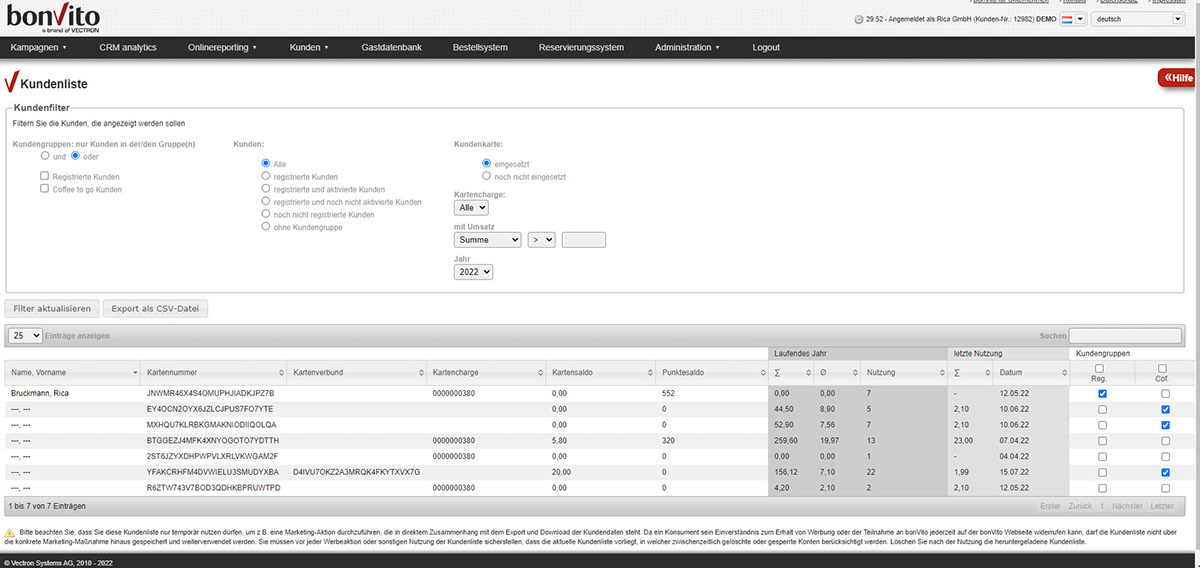The height and width of the screenshot is (568, 1200).
Task: Click the Nächster pagination link
Action: pos(1127,507)
